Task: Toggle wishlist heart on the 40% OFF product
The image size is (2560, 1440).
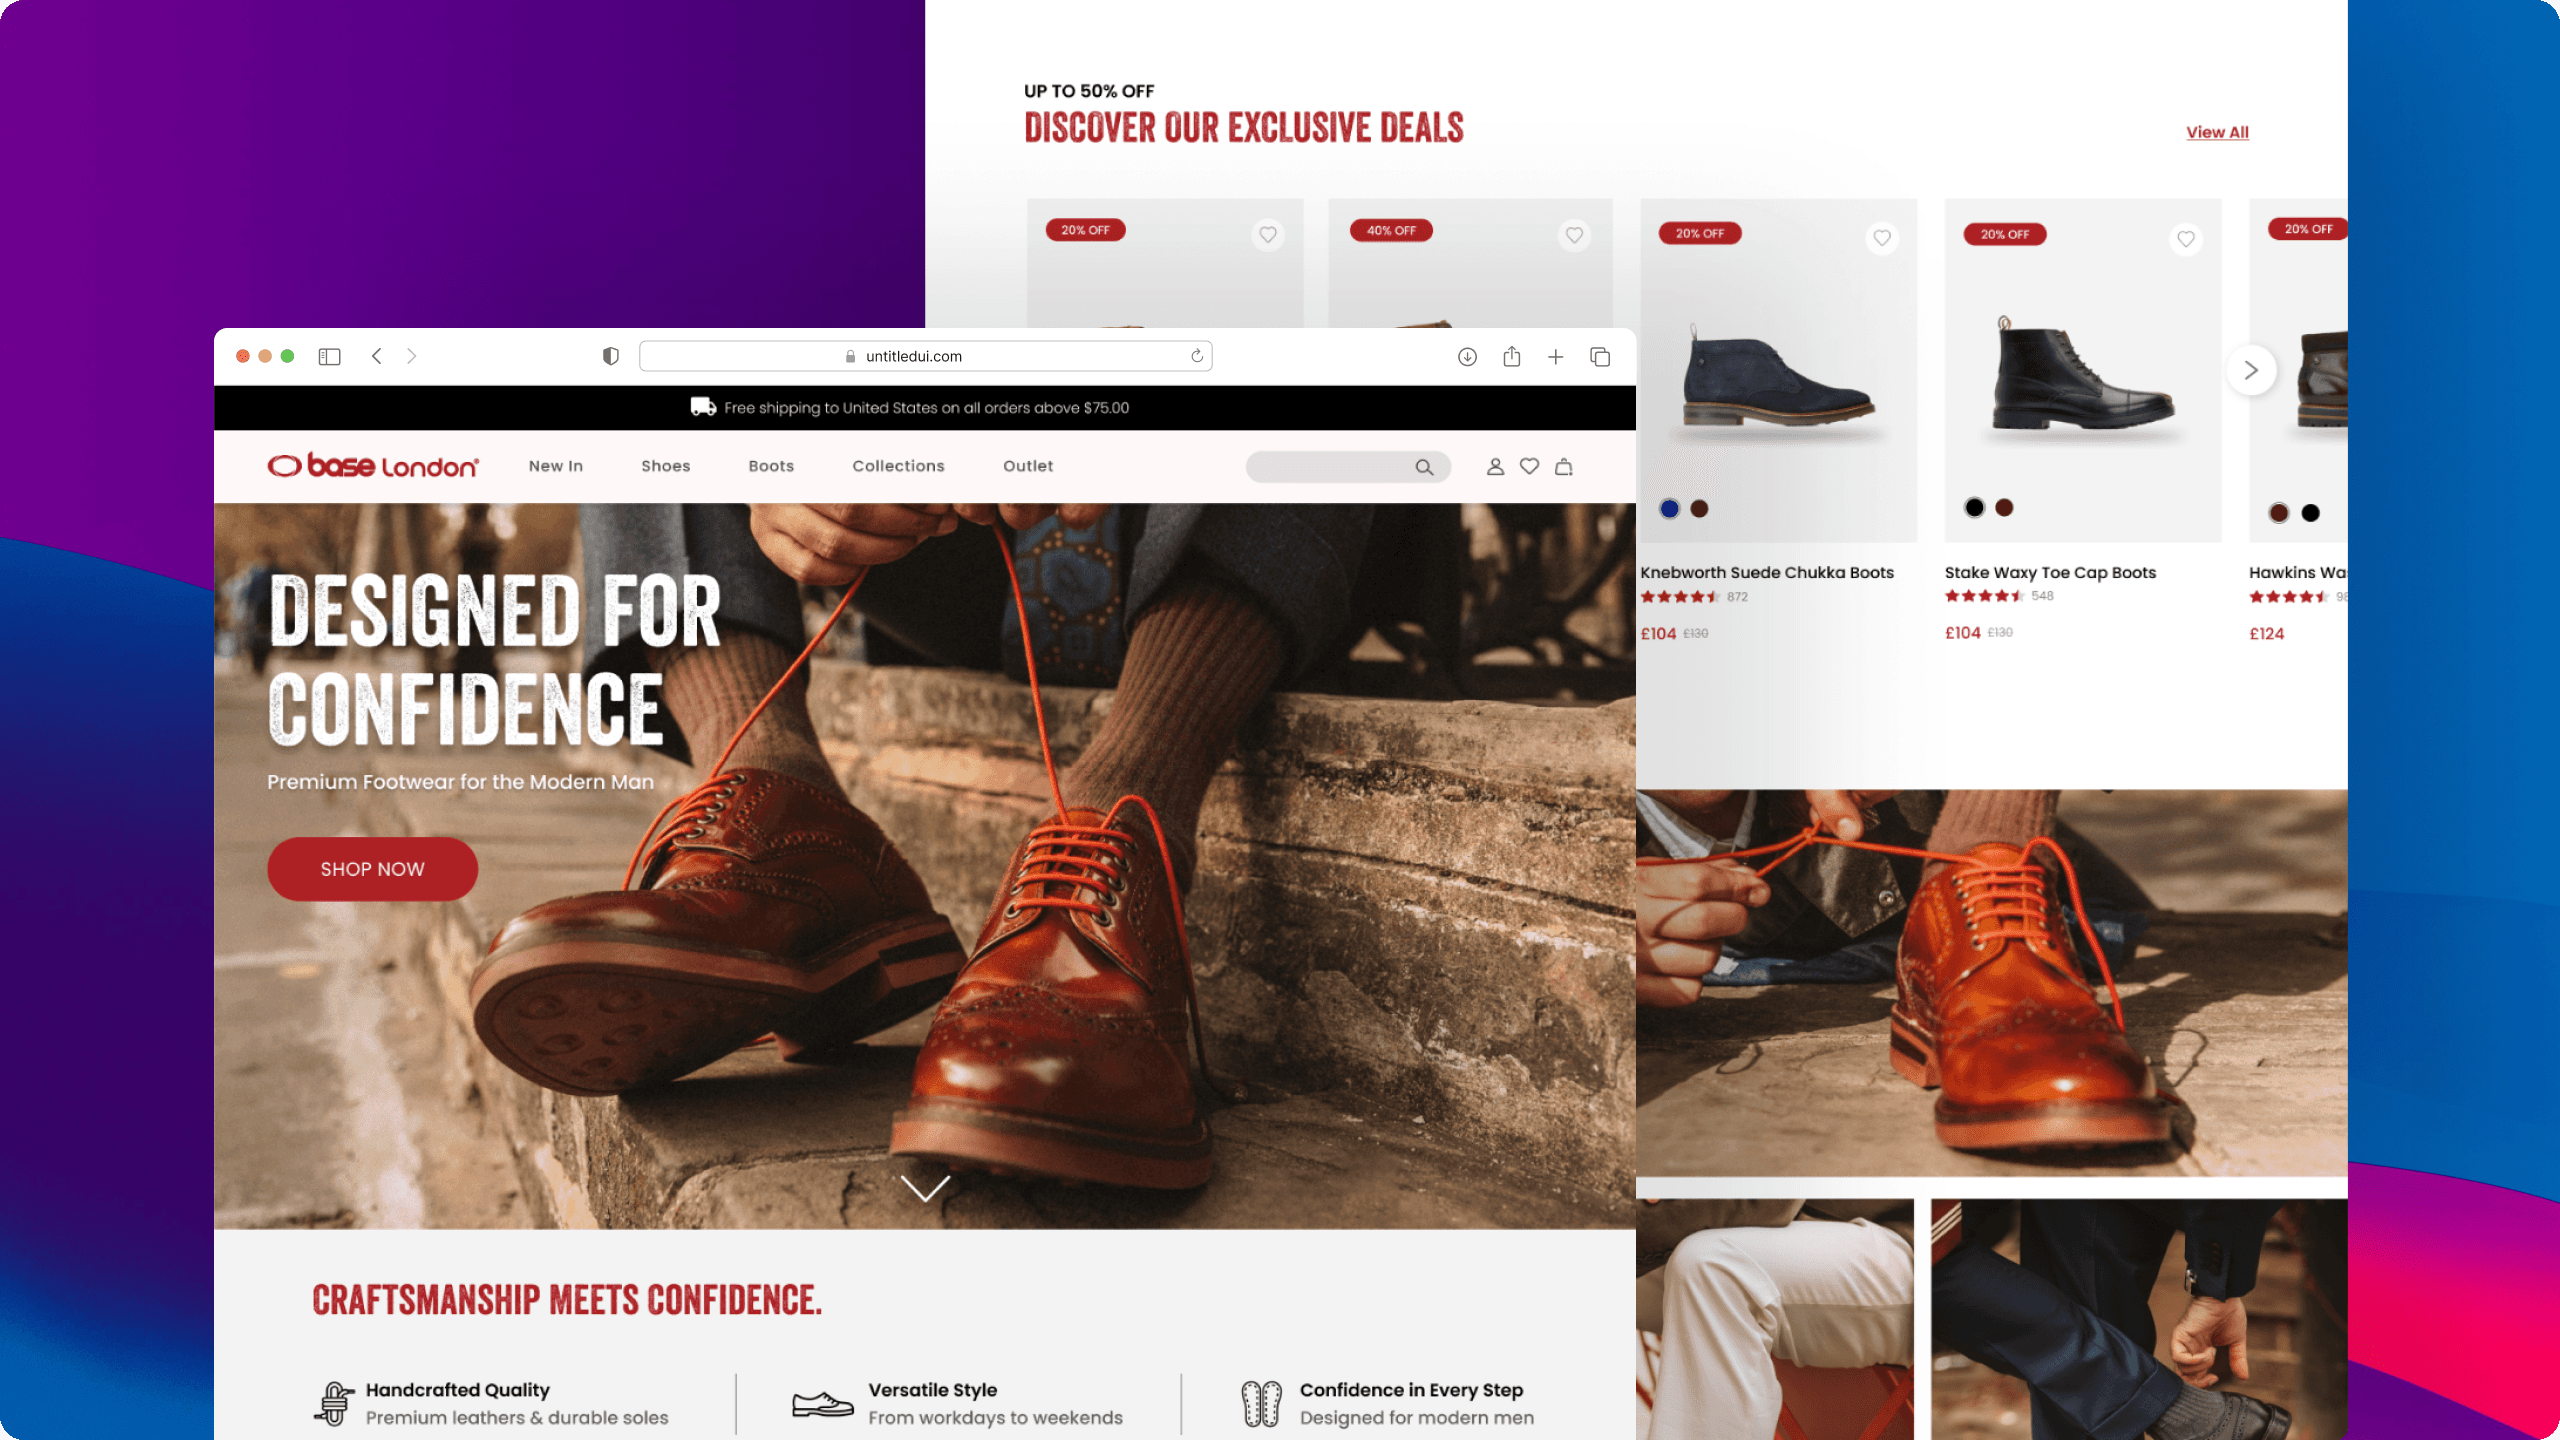Action: tap(1574, 235)
